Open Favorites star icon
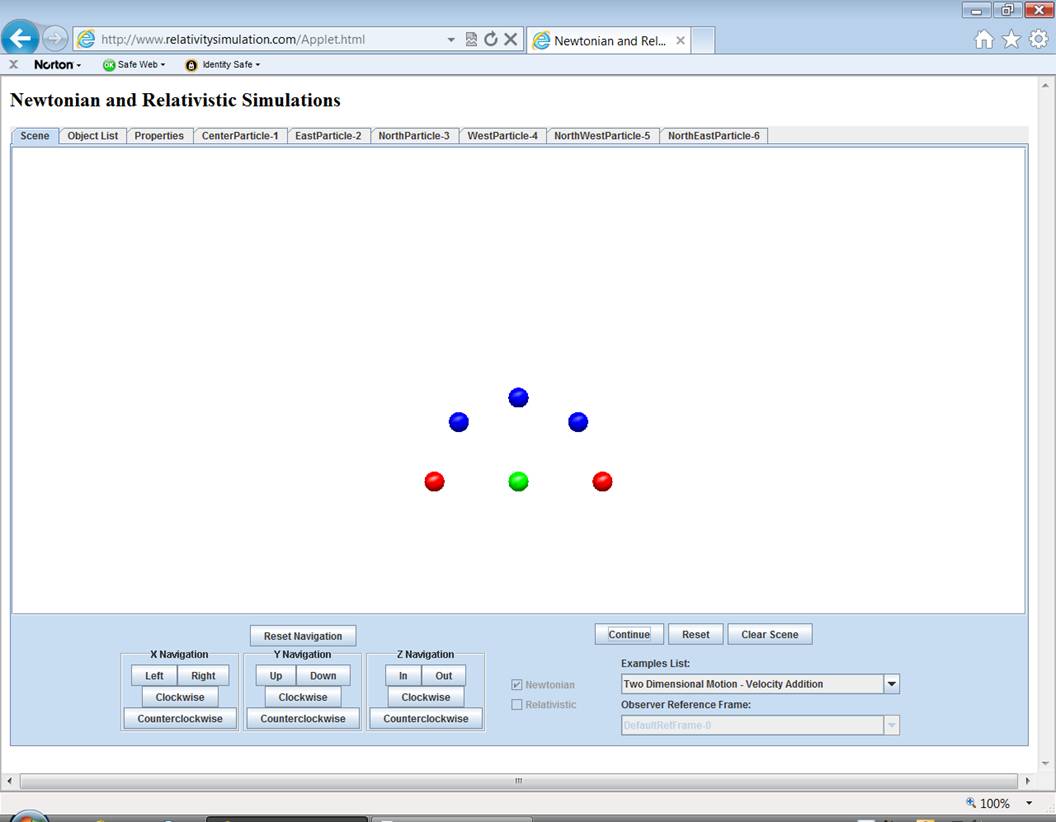Viewport: 1056px width, 822px height. pos(1011,40)
